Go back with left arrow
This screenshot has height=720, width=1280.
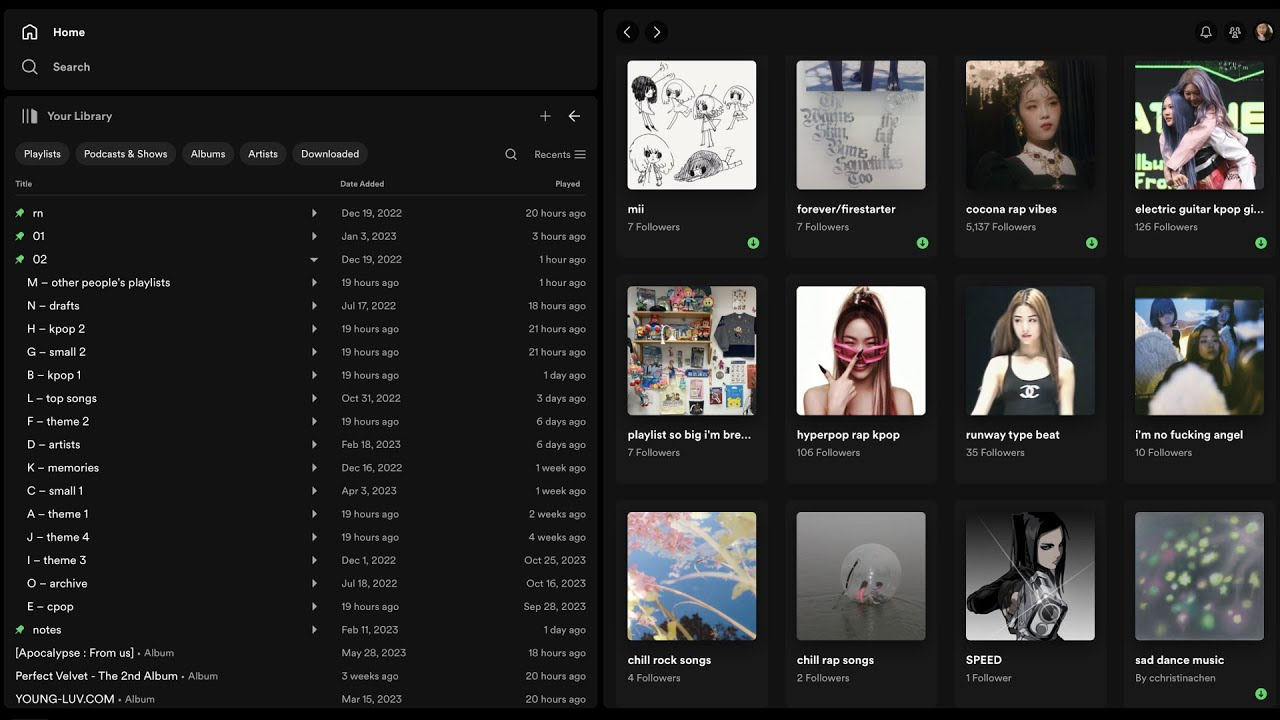(628, 32)
